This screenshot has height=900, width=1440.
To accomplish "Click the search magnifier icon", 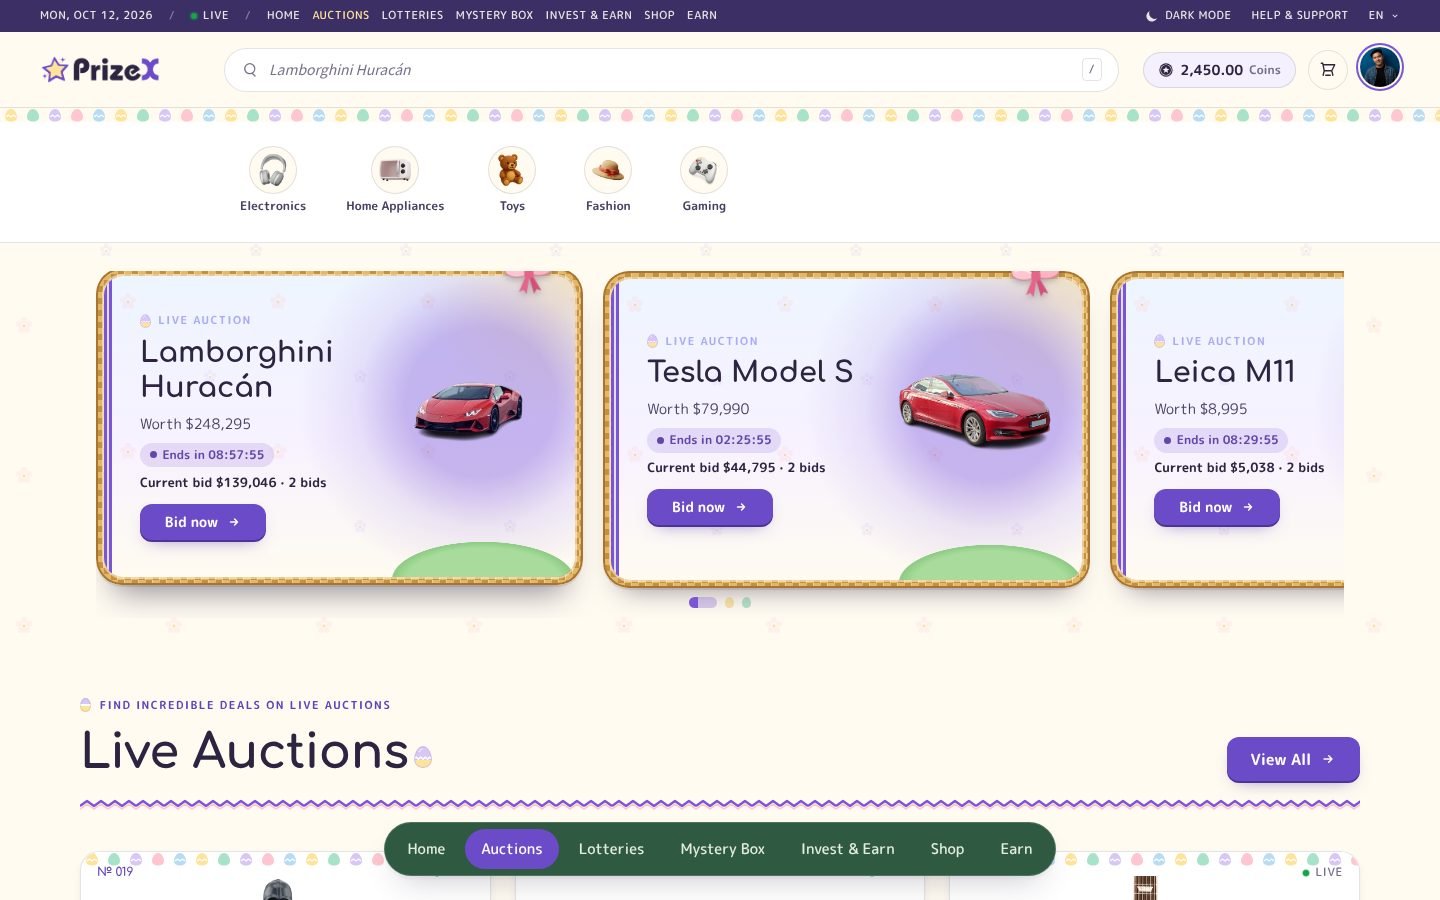I will coord(250,70).
